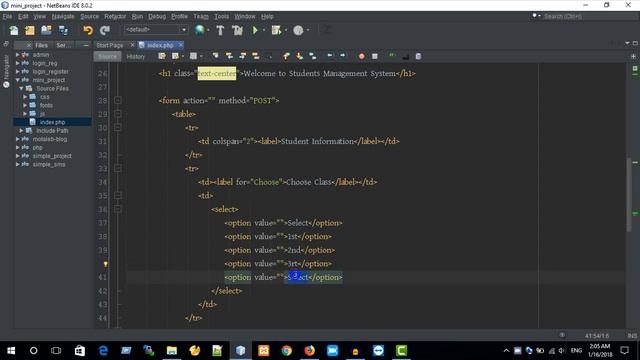Toggle the Highlight Search editor icon
640x360 pixels.
tap(256, 56)
